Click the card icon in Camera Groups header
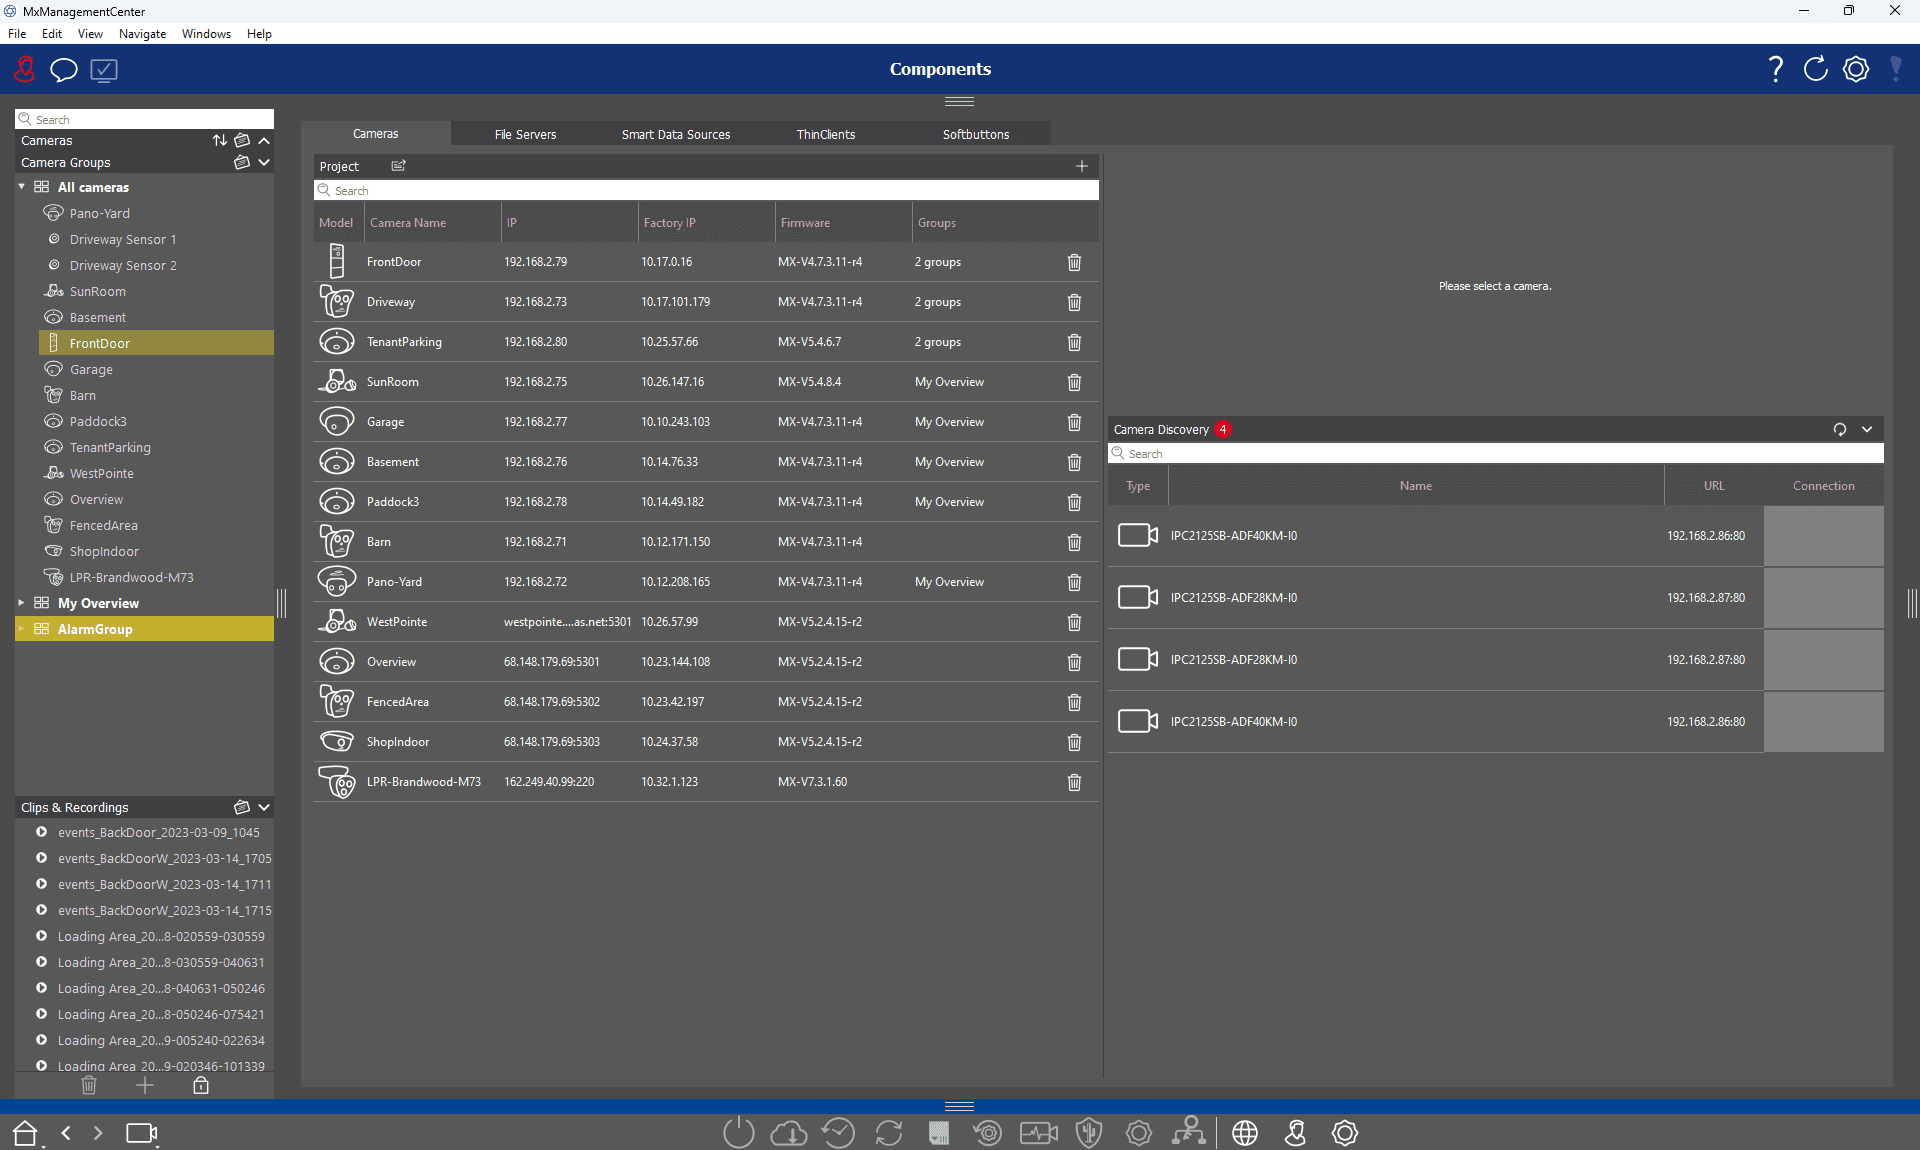The image size is (1920, 1150). [x=242, y=162]
